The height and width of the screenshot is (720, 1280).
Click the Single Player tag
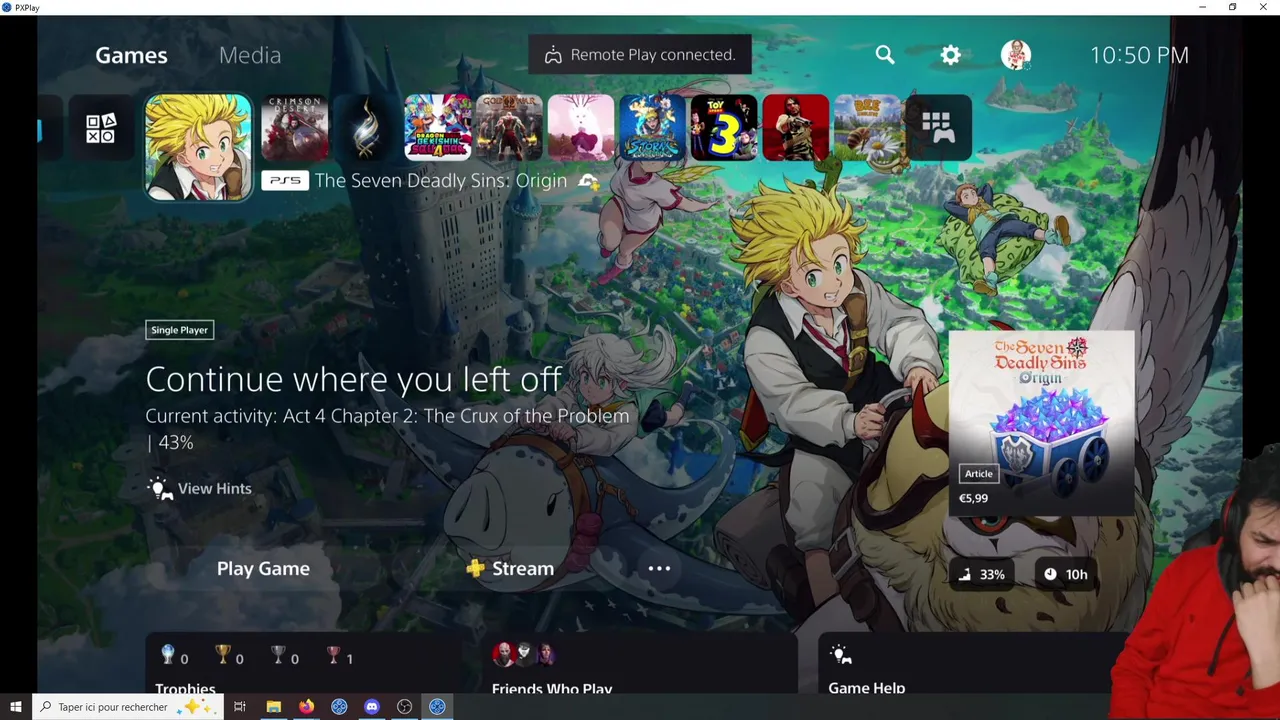[x=180, y=330]
